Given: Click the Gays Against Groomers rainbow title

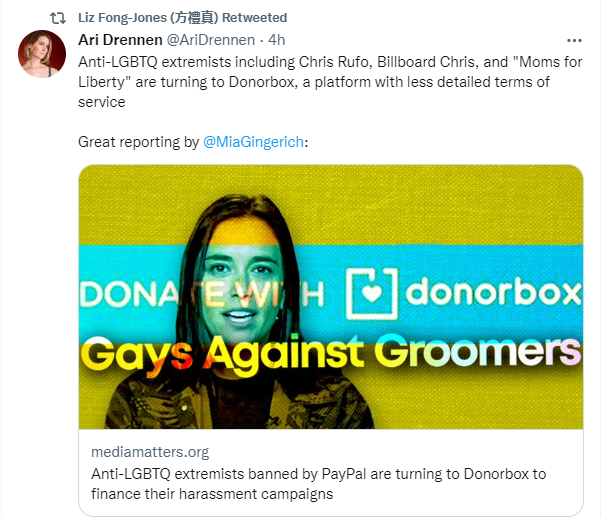Looking at the screenshot, I should tap(331, 352).
